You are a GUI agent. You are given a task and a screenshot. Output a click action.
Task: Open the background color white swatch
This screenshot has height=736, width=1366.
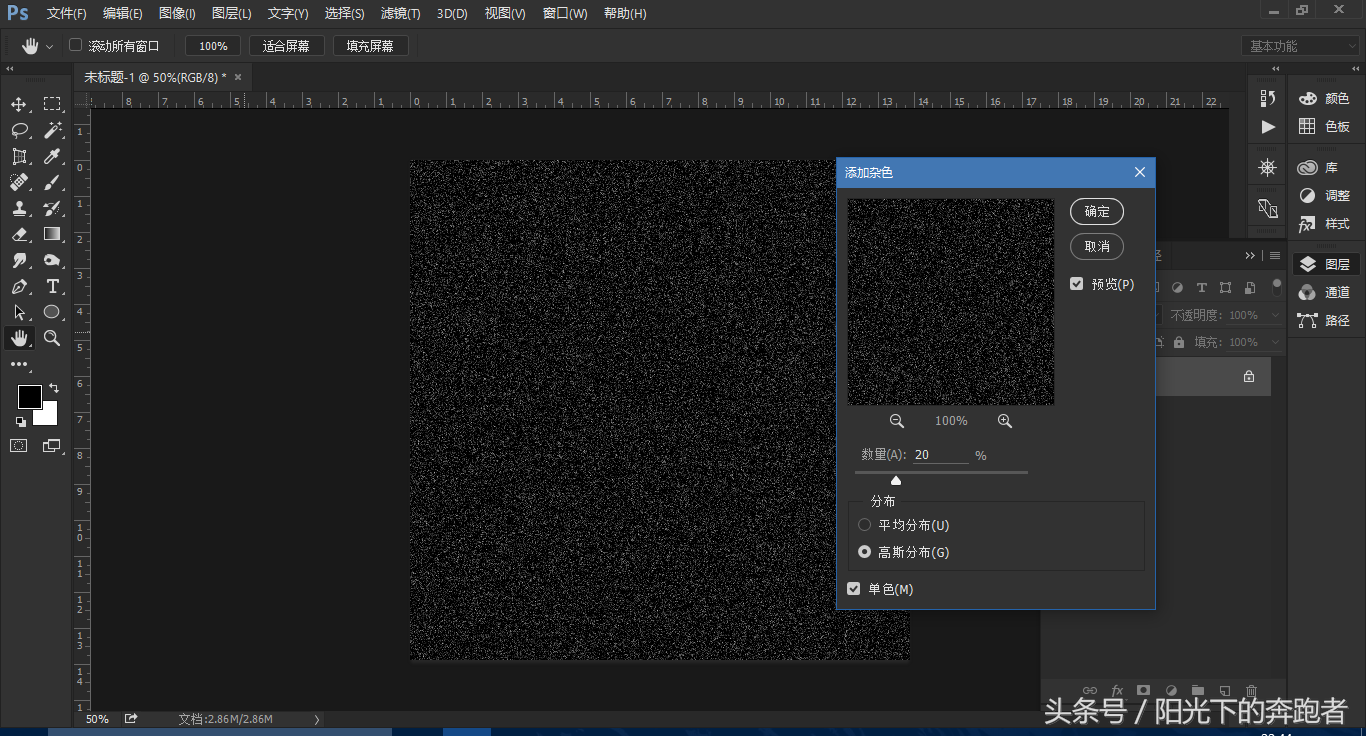[x=49, y=416]
